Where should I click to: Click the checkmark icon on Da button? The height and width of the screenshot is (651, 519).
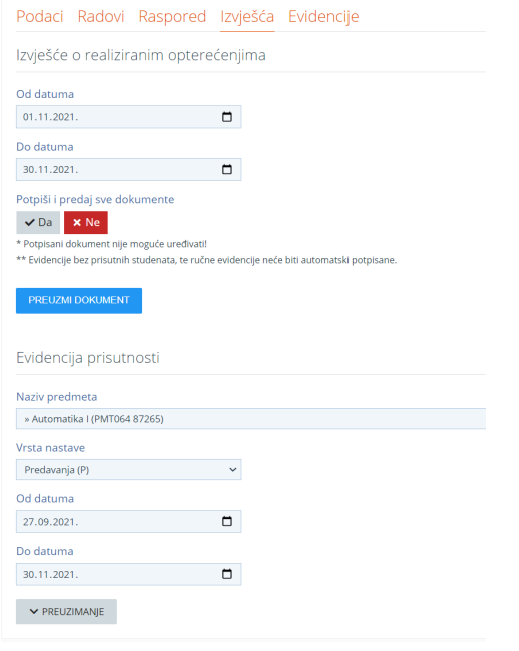pyautogui.click(x=29, y=223)
